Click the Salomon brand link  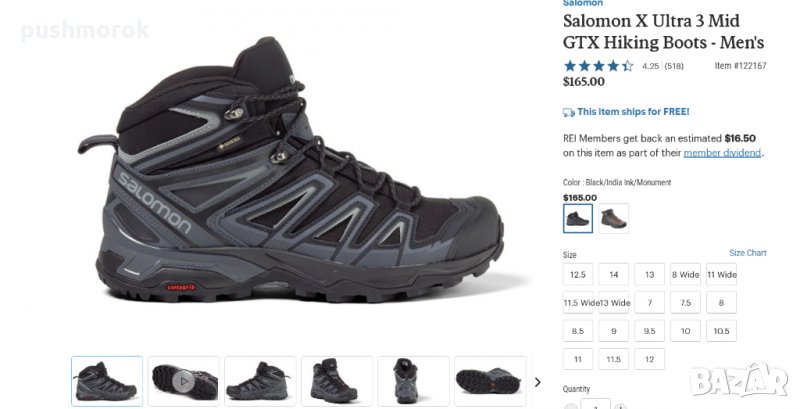(583, 3)
